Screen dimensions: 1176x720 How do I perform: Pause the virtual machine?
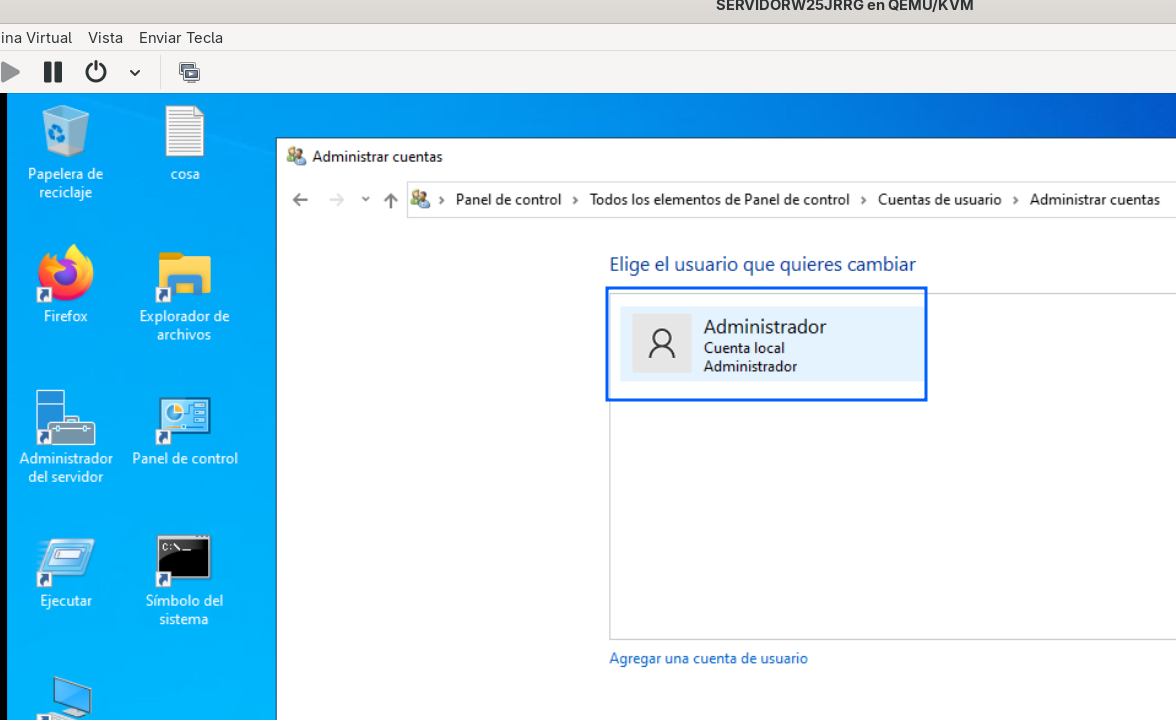[52, 72]
